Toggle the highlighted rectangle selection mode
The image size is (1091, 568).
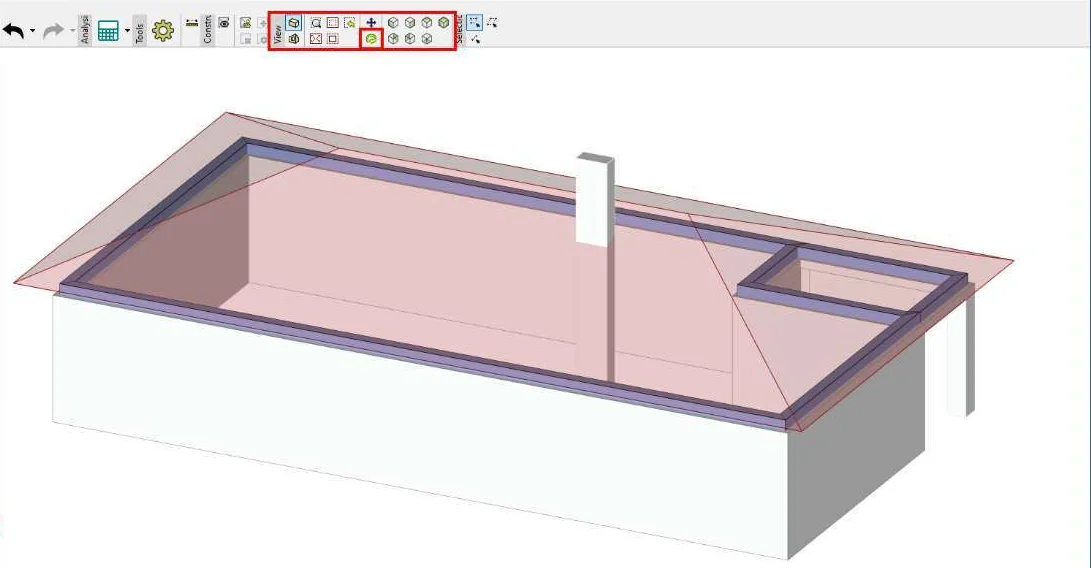pyautogui.click(x=475, y=23)
